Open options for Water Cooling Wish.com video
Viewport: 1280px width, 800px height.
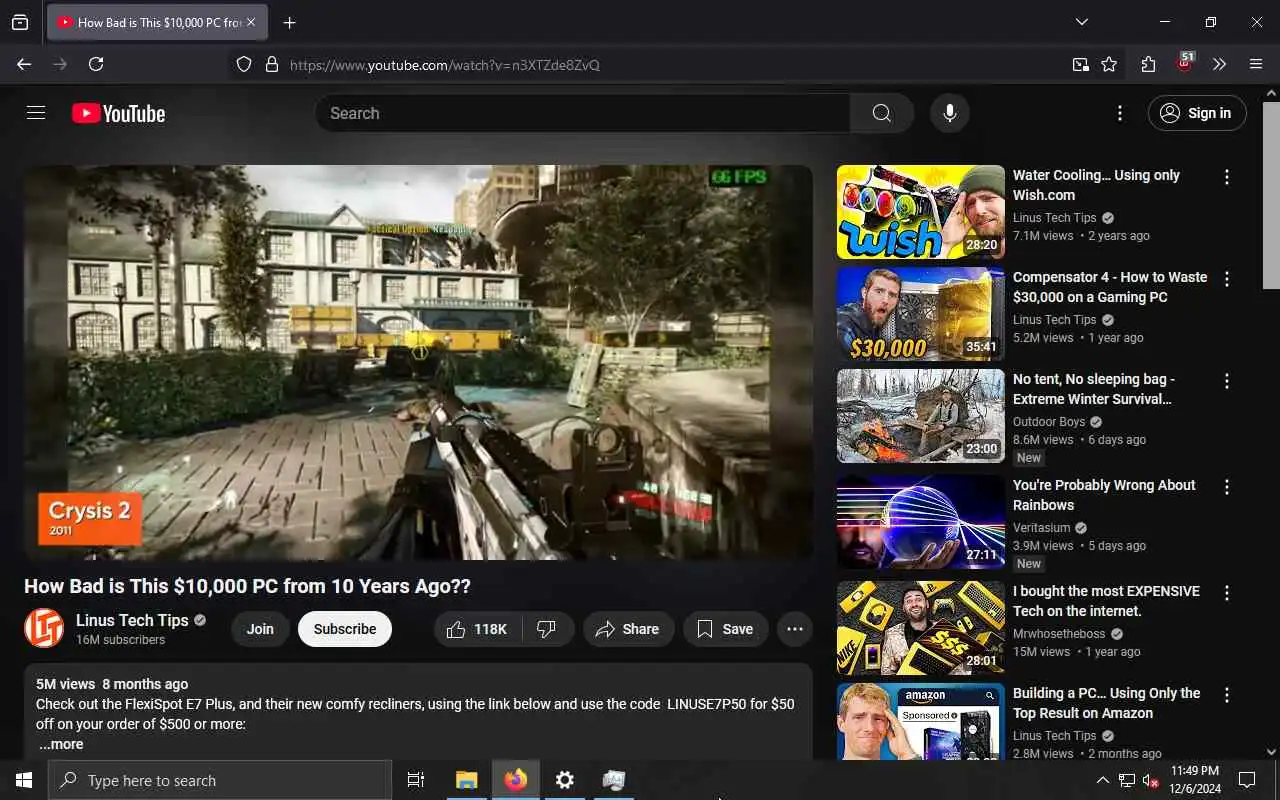(x=1227, y=177)
